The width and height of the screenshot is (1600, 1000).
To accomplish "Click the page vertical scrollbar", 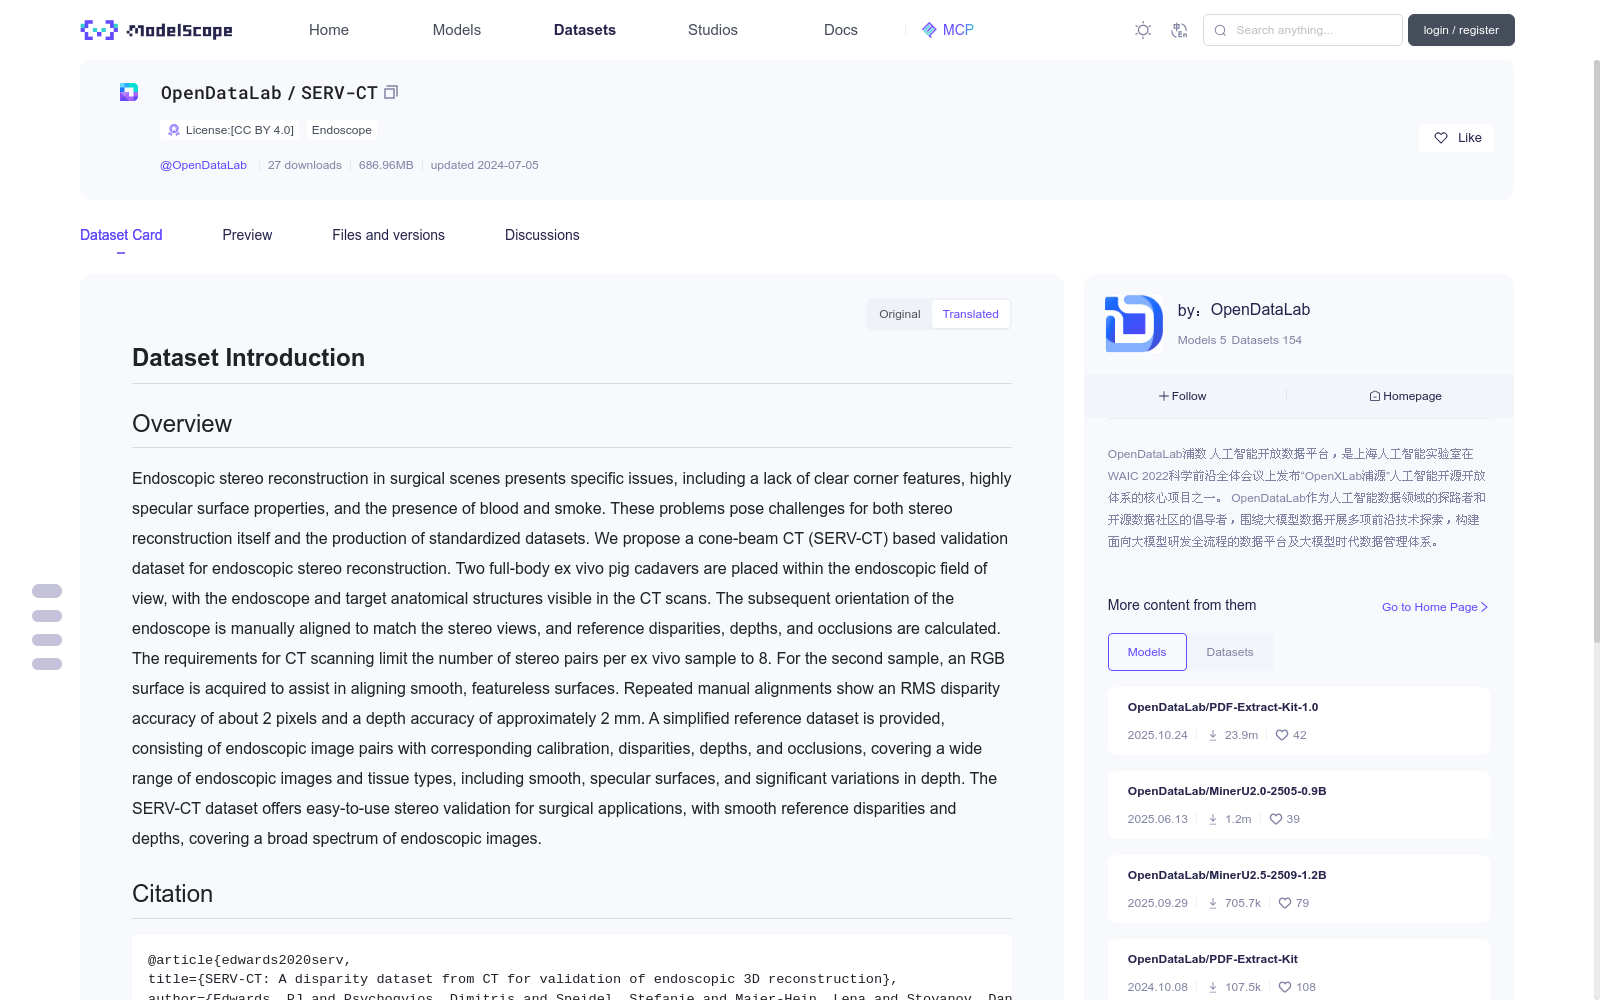I will click(x=1596, y=350).
